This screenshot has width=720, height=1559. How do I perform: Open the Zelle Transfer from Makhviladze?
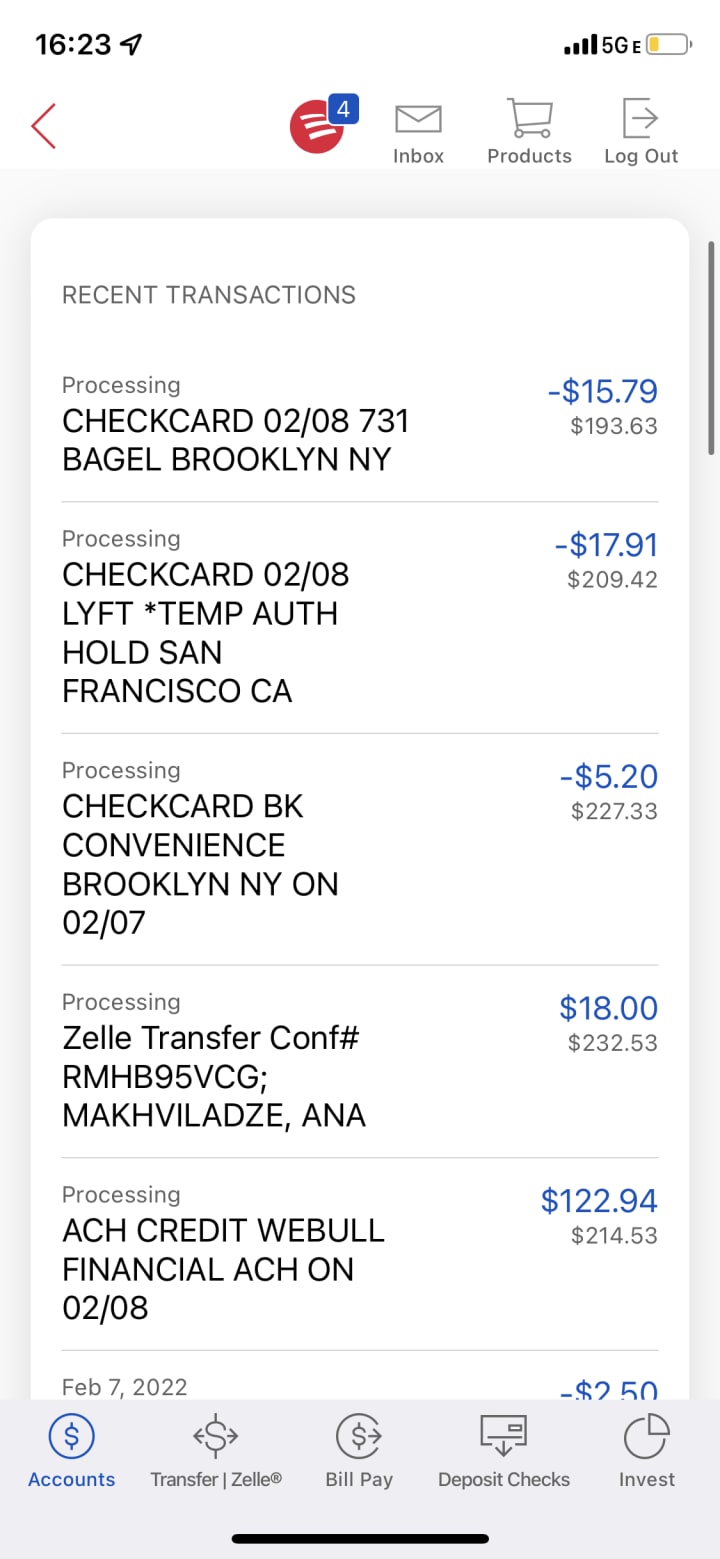(213, 1076)
